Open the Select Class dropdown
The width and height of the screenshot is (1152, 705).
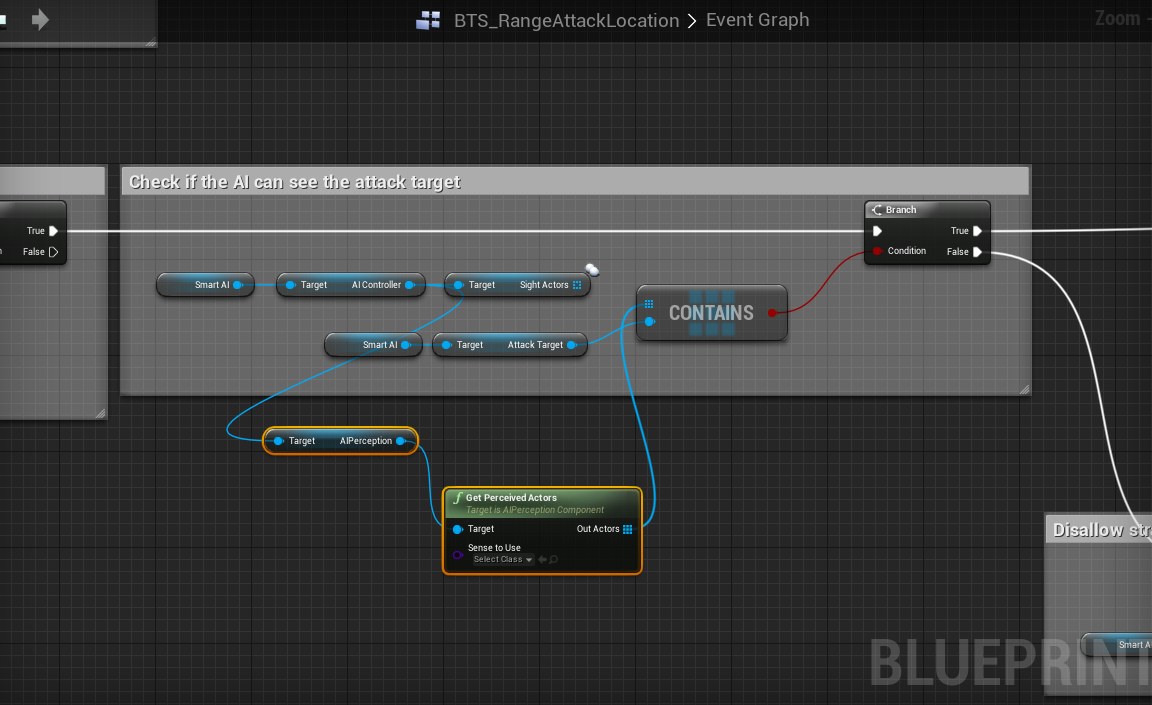pyautogui.click(x=503, y=559)
